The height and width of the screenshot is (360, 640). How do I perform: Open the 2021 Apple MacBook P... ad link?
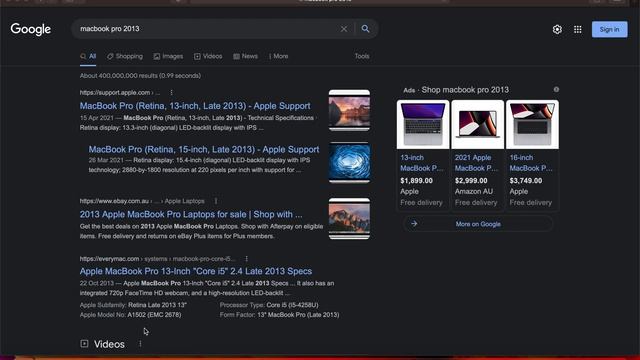(476, 163)
